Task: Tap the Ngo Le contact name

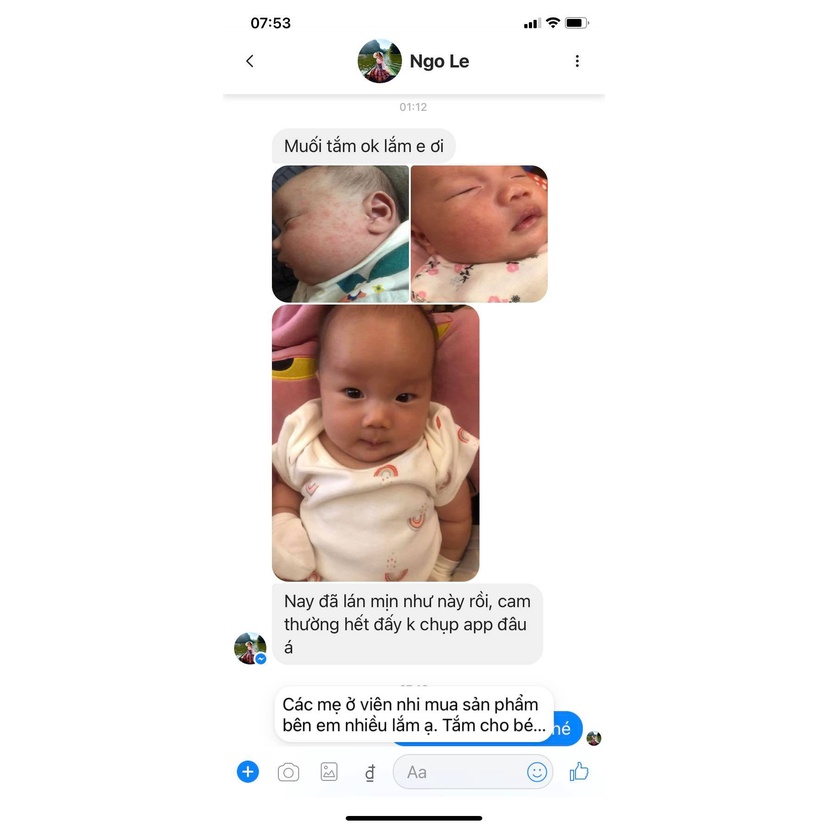Action: [x=439, y=61]
